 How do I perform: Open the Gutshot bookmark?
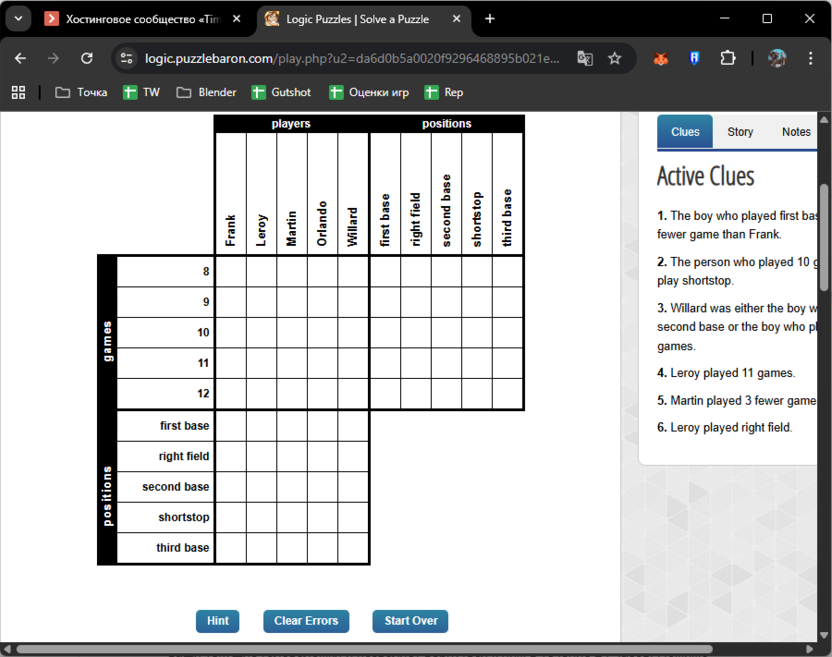coord(281,92)
